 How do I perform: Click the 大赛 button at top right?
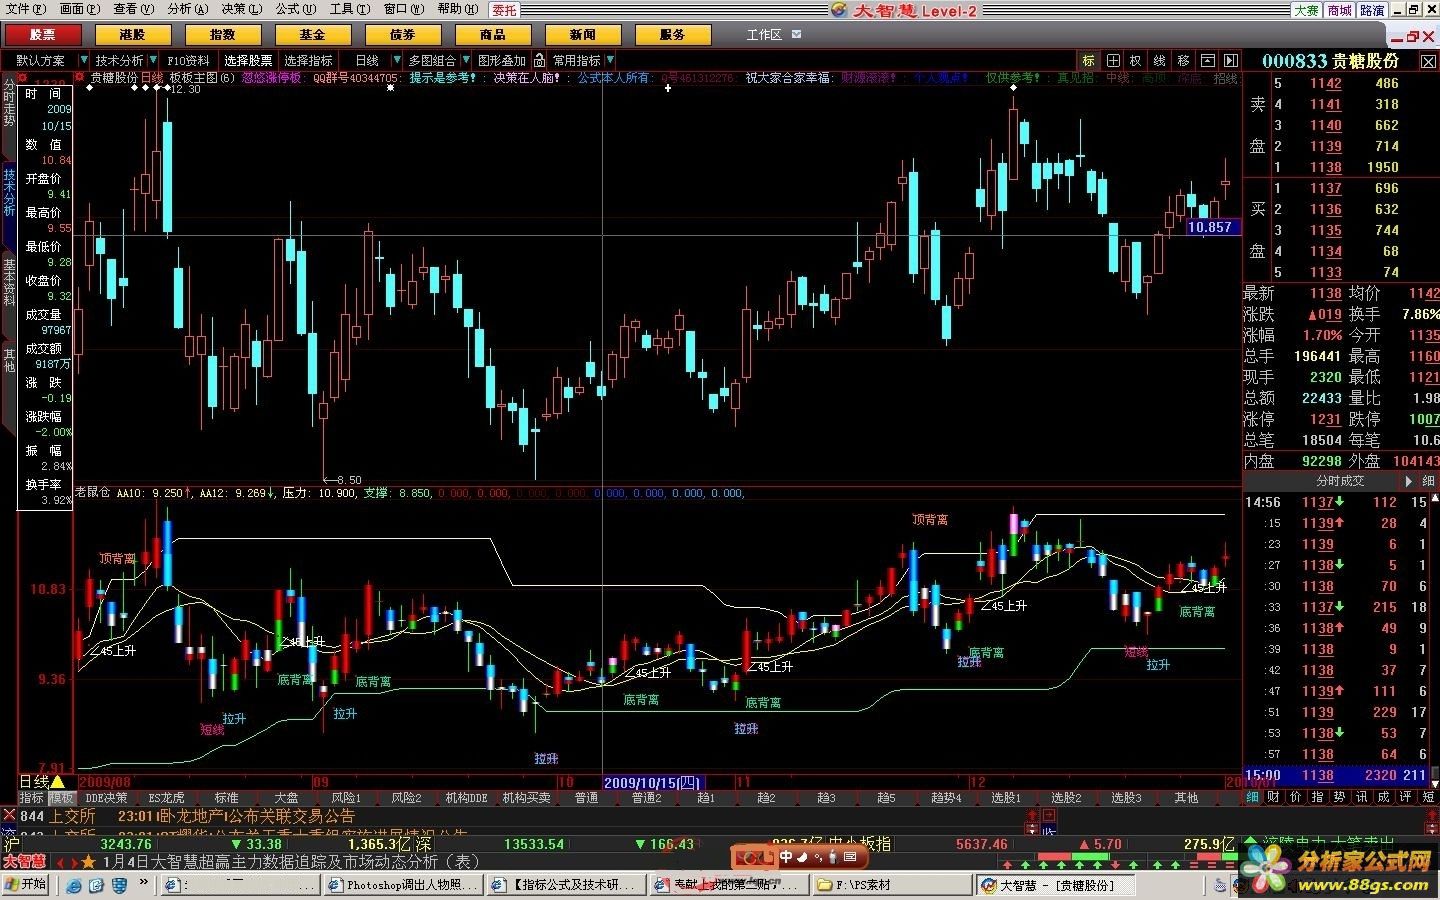click(x=1306, y=10)
